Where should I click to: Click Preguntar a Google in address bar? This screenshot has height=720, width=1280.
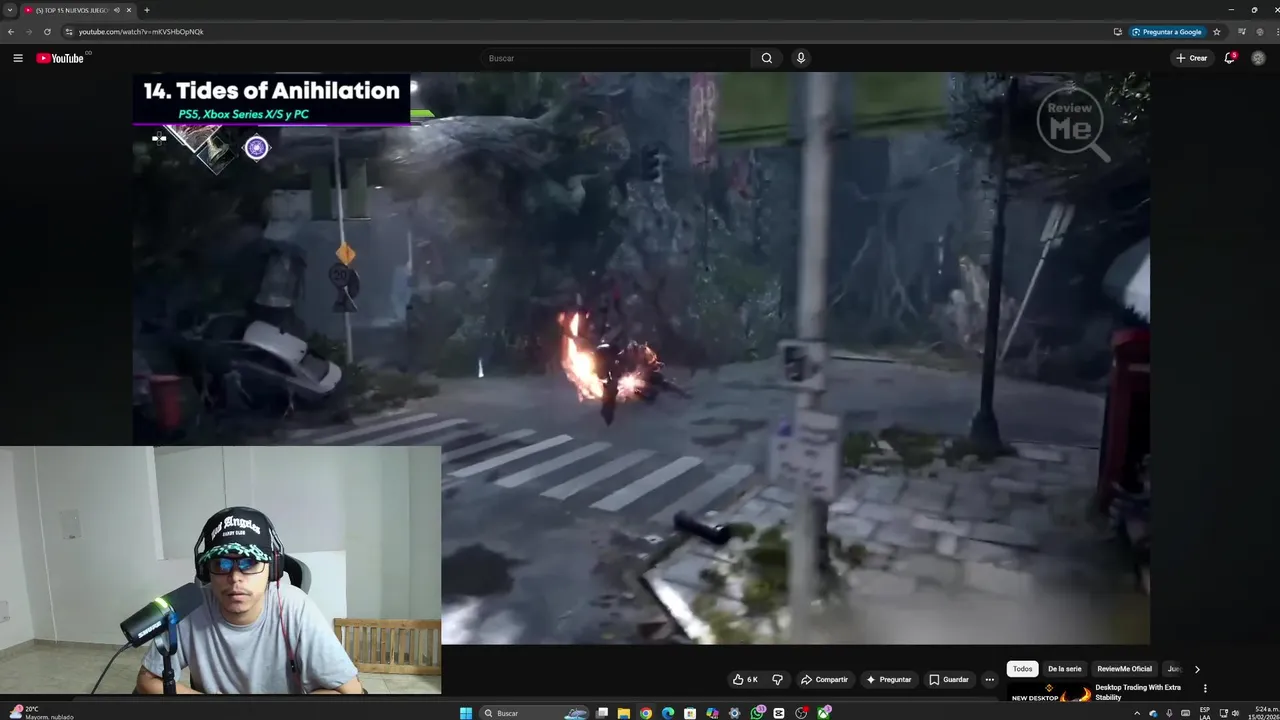(x=1166, y=31)
